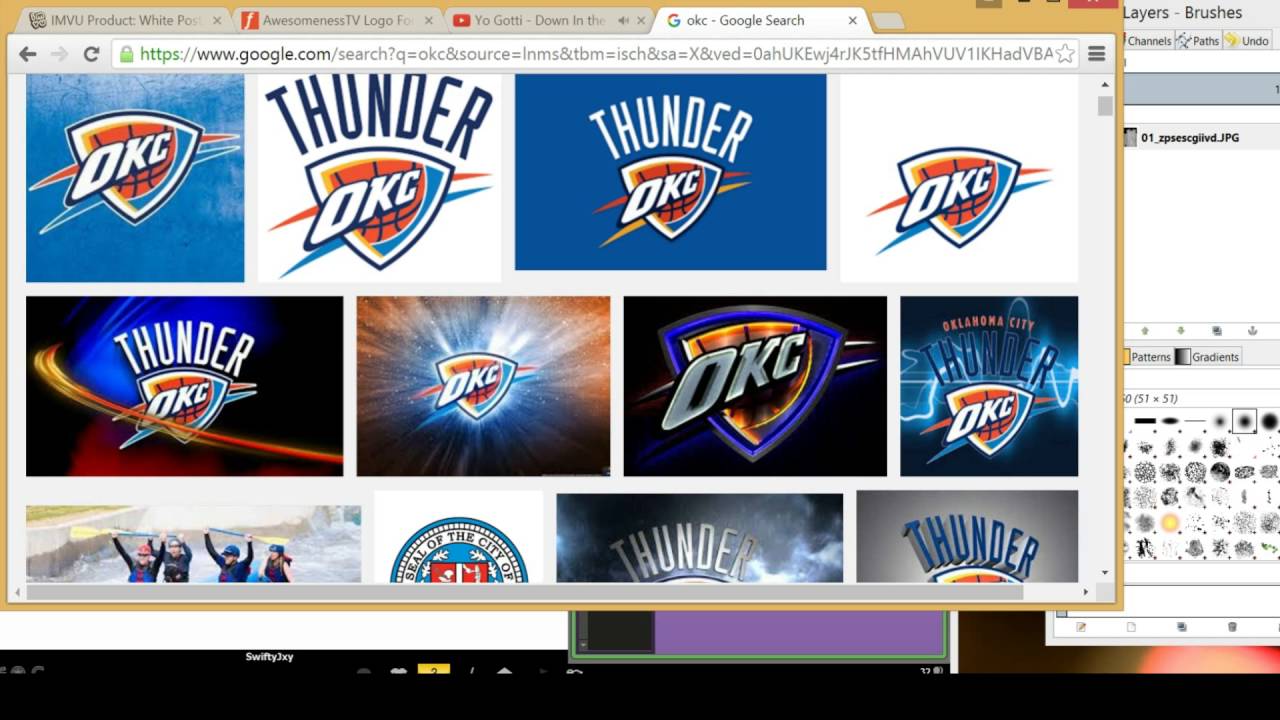This screenshot has height=720, width=1280.
Task: Pick the outlined selected soft round brush
Action: (x=1245, y=421)
